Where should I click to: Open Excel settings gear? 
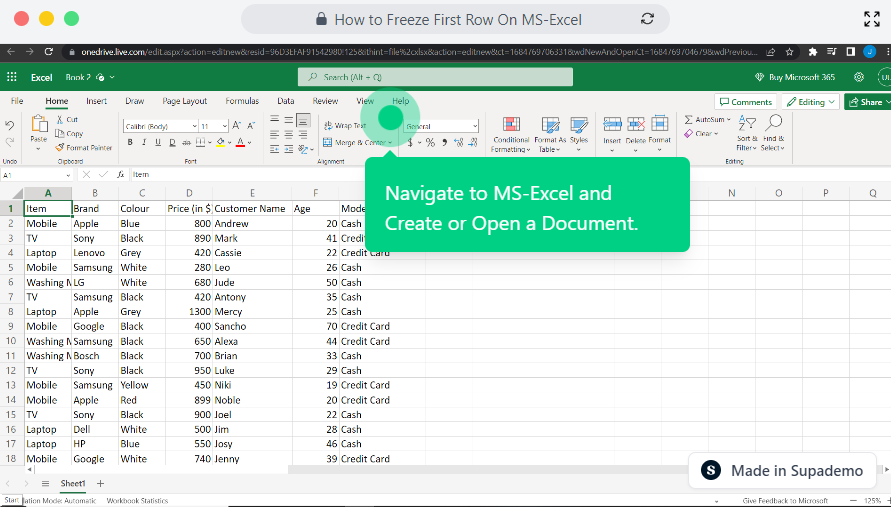pyautogui.click(x=859, y=77)
